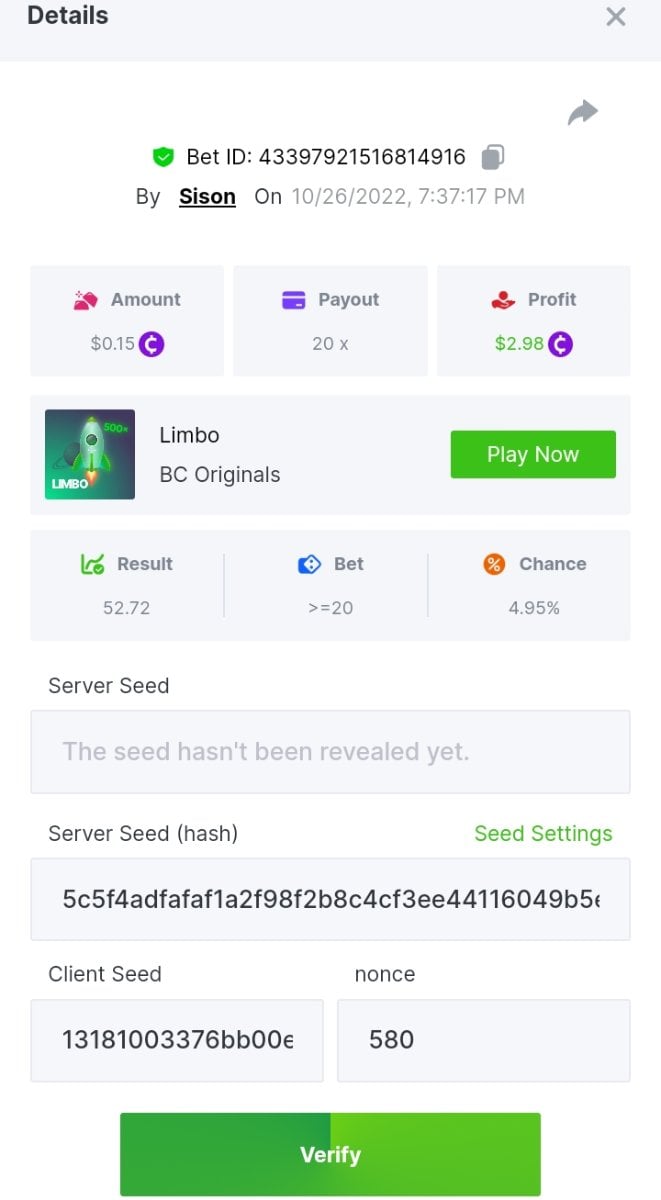The width and height of the screenshot is (661, 1200).
Task: Click the share arrow icon
Action: pos(582,113)
